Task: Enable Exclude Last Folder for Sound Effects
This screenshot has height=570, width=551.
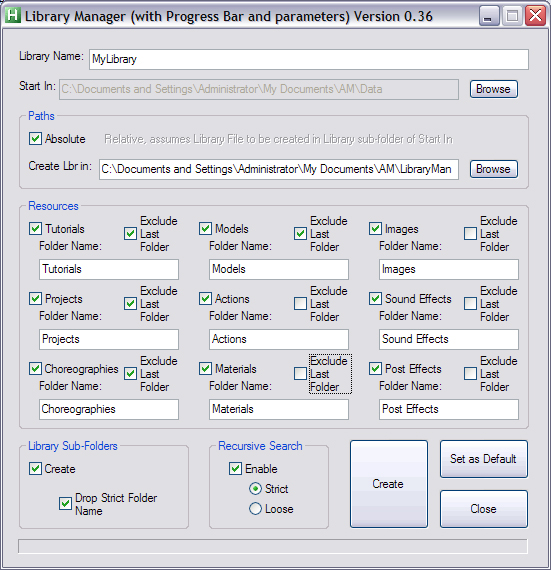Action: click(x=470, y=304)
